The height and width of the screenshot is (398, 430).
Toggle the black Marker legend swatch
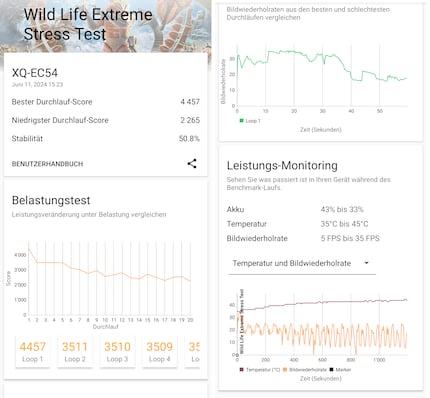(331, 370)
